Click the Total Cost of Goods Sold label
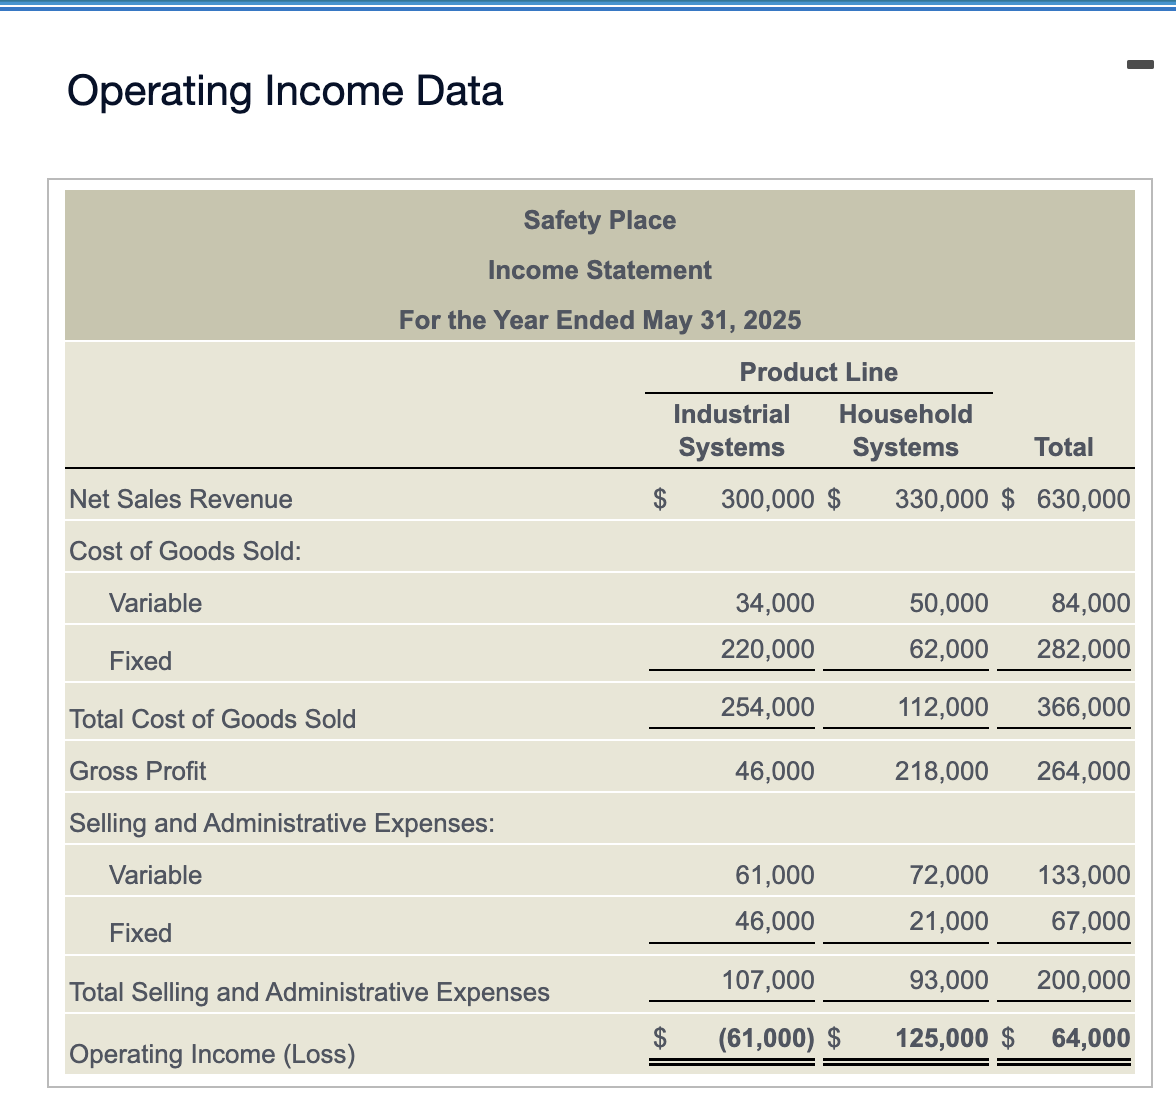 pyautogui.click(x=212, y=718)
